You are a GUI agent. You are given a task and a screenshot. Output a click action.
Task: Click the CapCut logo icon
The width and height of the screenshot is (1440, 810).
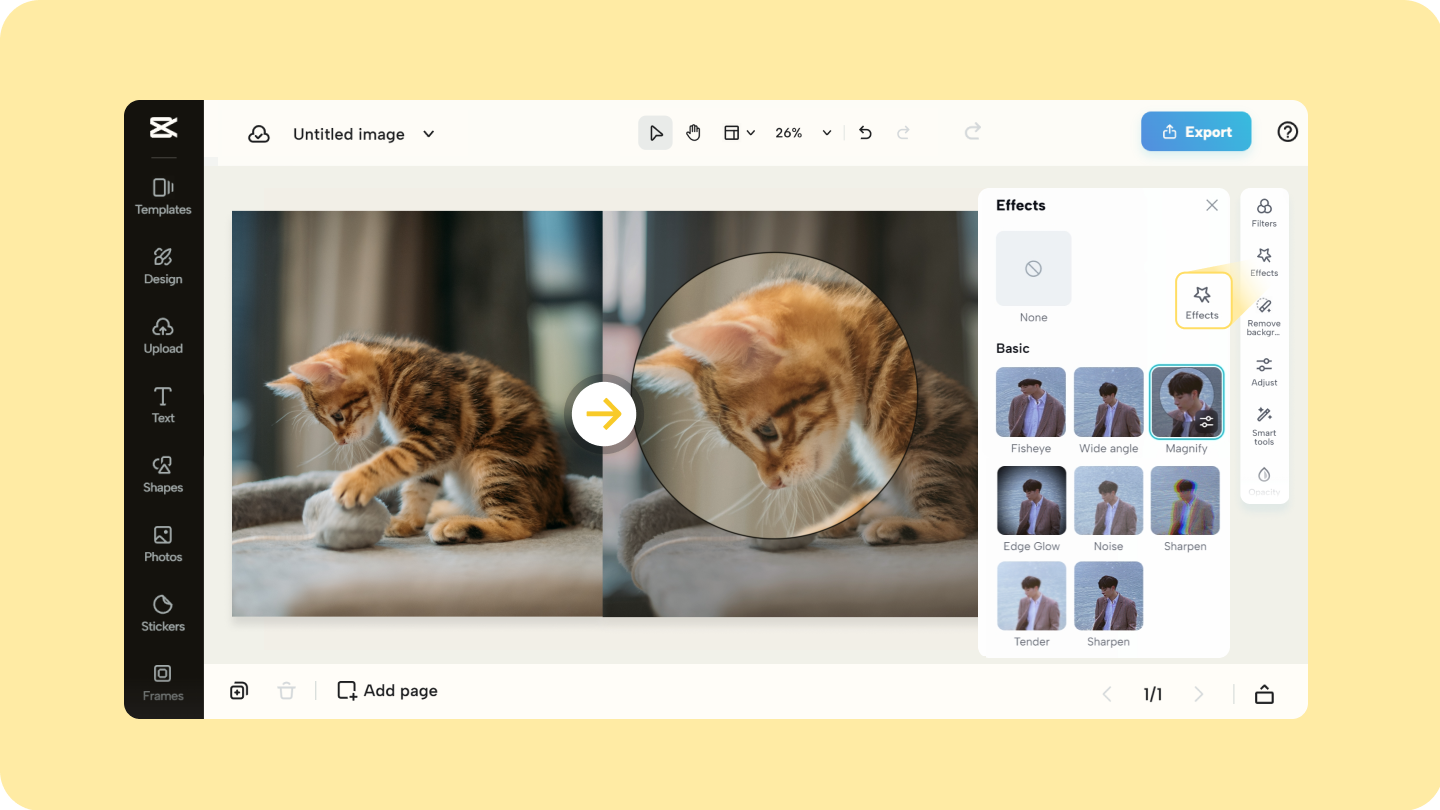pyautogui.click(x=163, y=127)
